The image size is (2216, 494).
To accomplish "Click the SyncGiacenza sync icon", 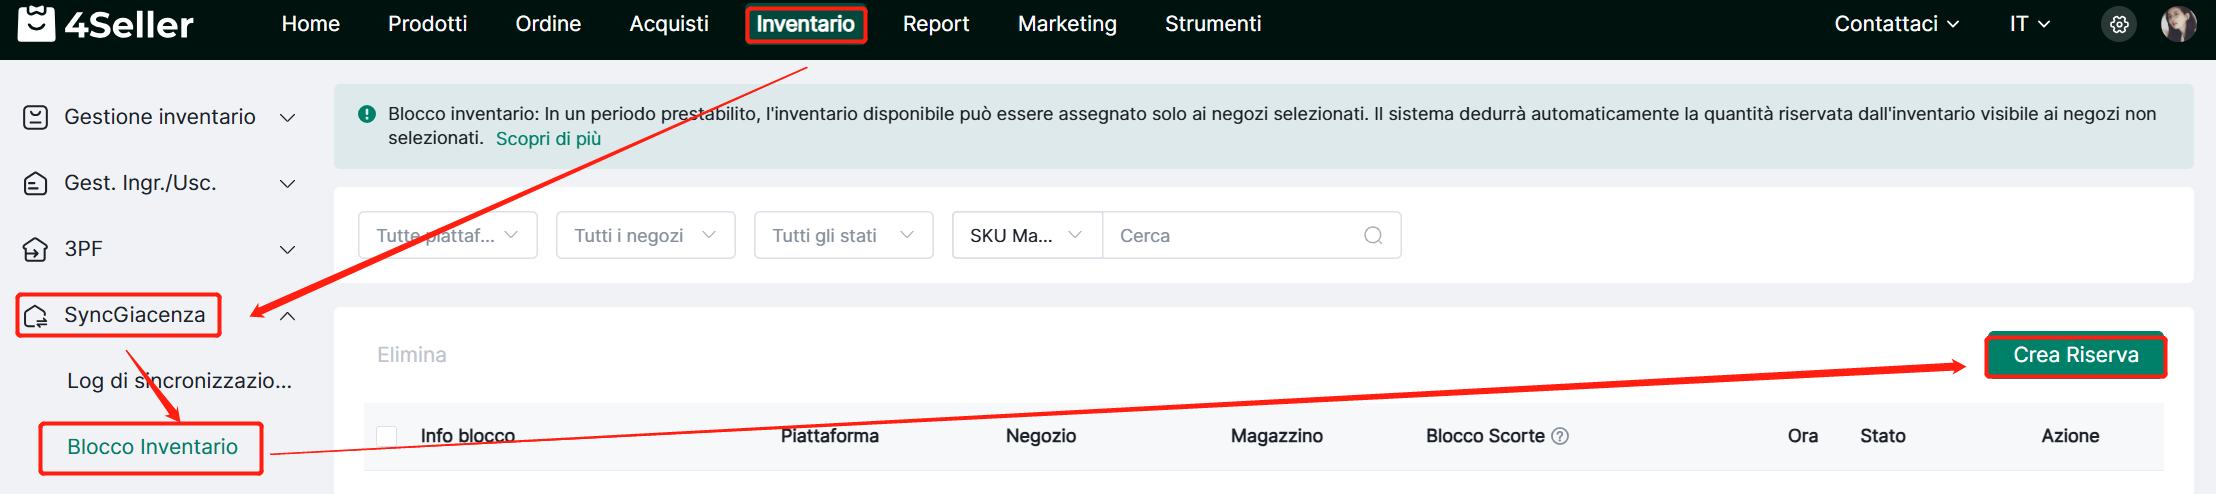I will 36,316.
